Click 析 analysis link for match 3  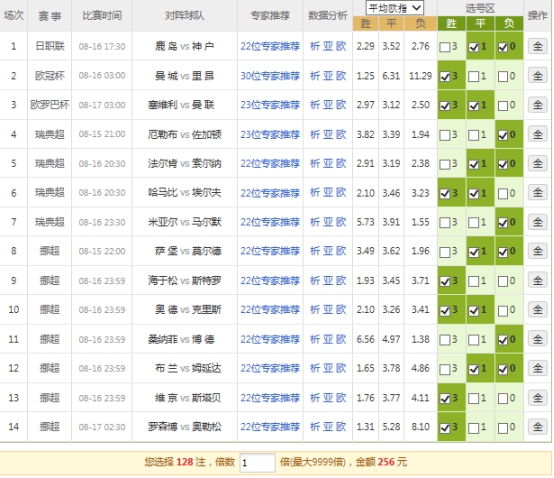[x=315, y=105]
